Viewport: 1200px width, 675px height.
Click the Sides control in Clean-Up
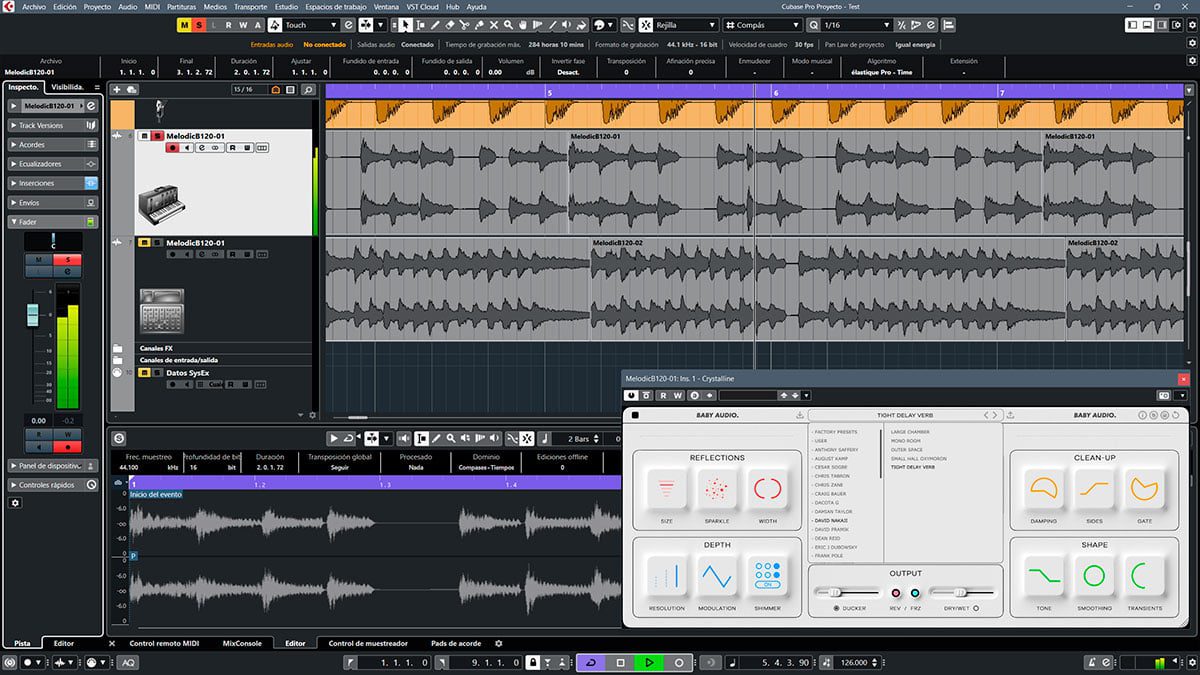(x=1094, y=489)
